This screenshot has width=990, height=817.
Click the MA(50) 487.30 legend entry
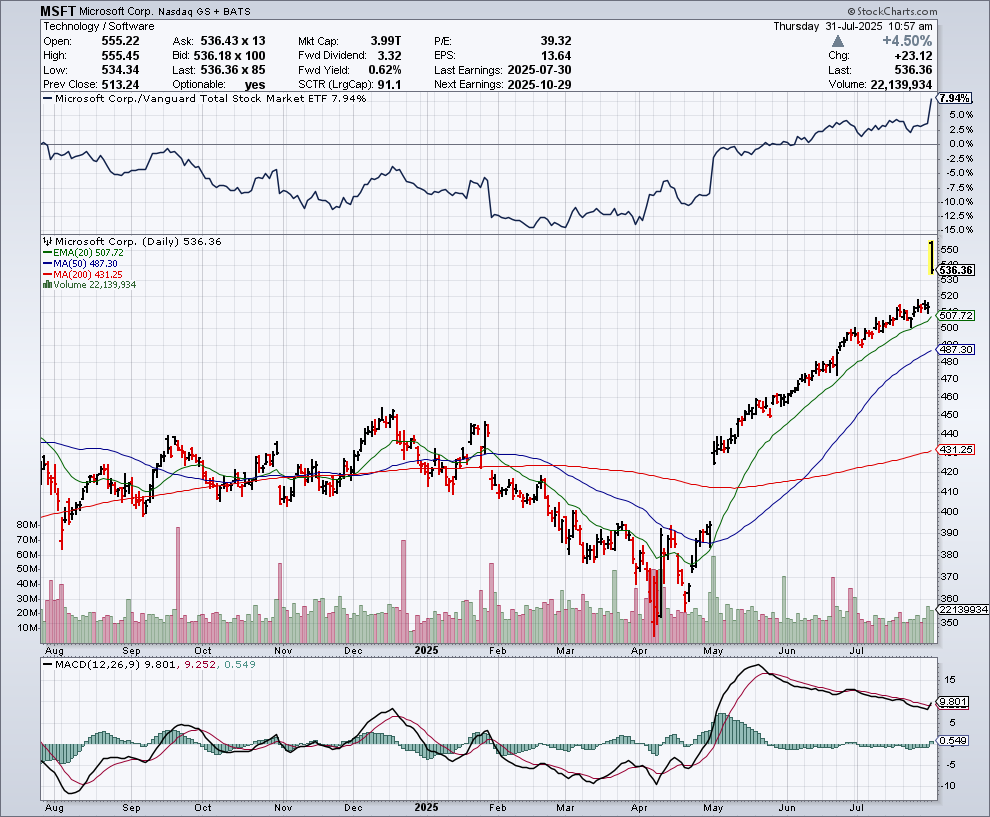(x=81, y=263)
